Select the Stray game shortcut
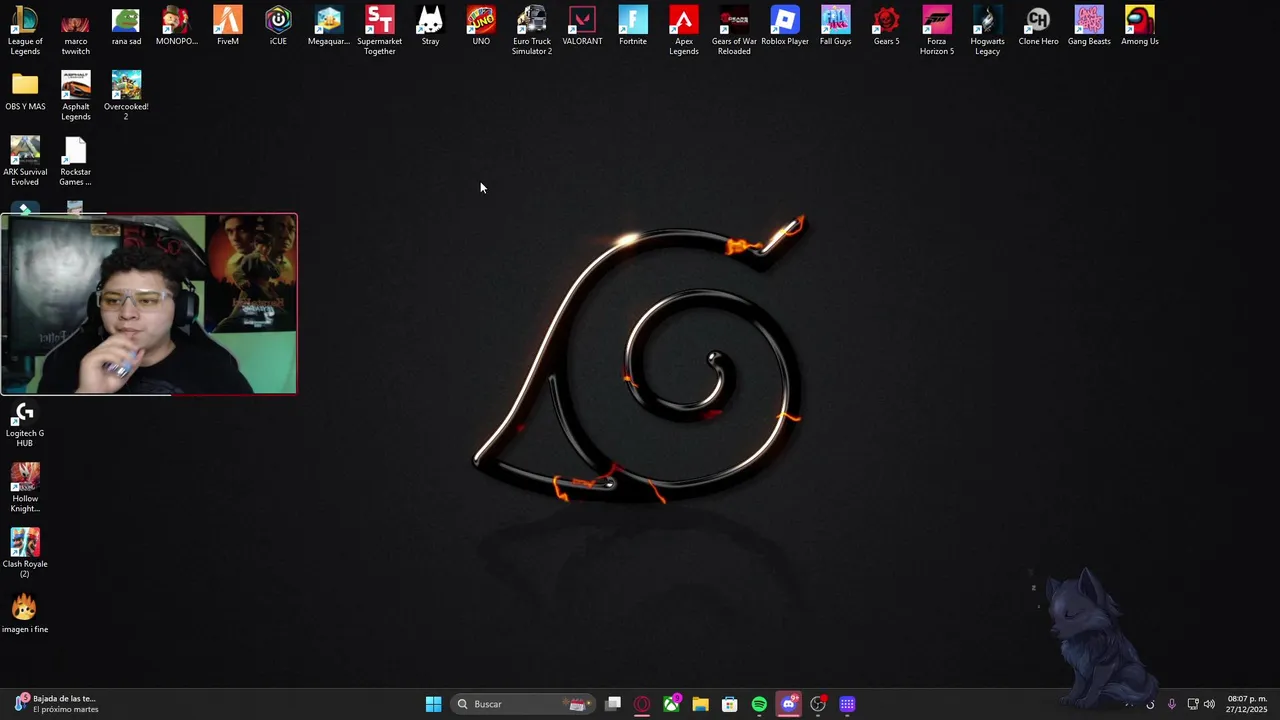1280x720 pixels. tap(430, 27)
